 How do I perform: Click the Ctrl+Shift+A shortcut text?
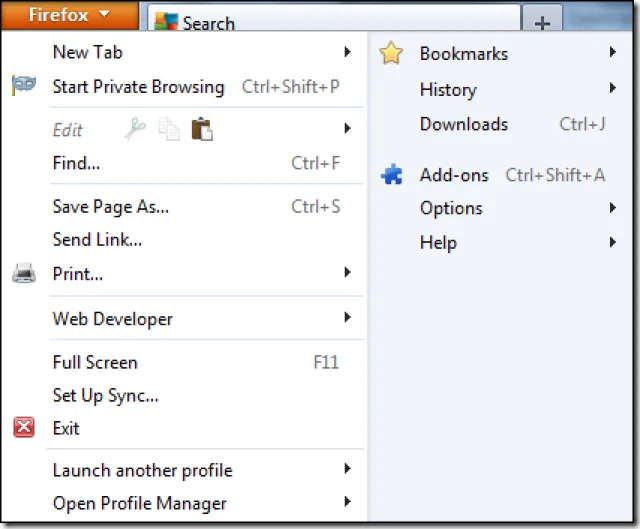555,175
